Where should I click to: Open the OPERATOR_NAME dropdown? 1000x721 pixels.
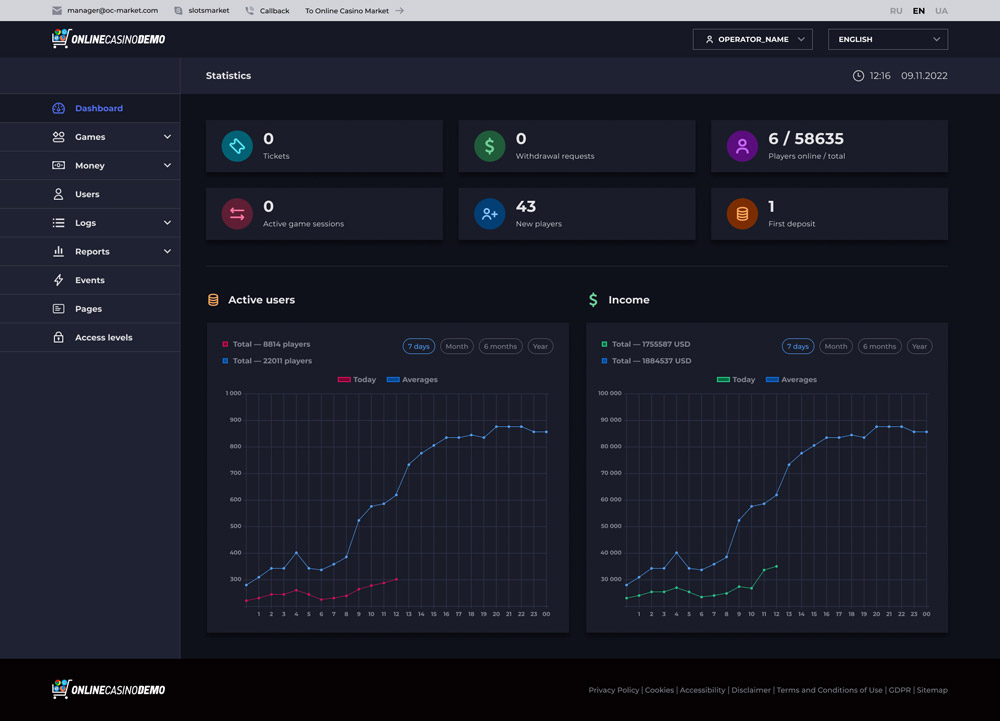click(x=753, y=39)
